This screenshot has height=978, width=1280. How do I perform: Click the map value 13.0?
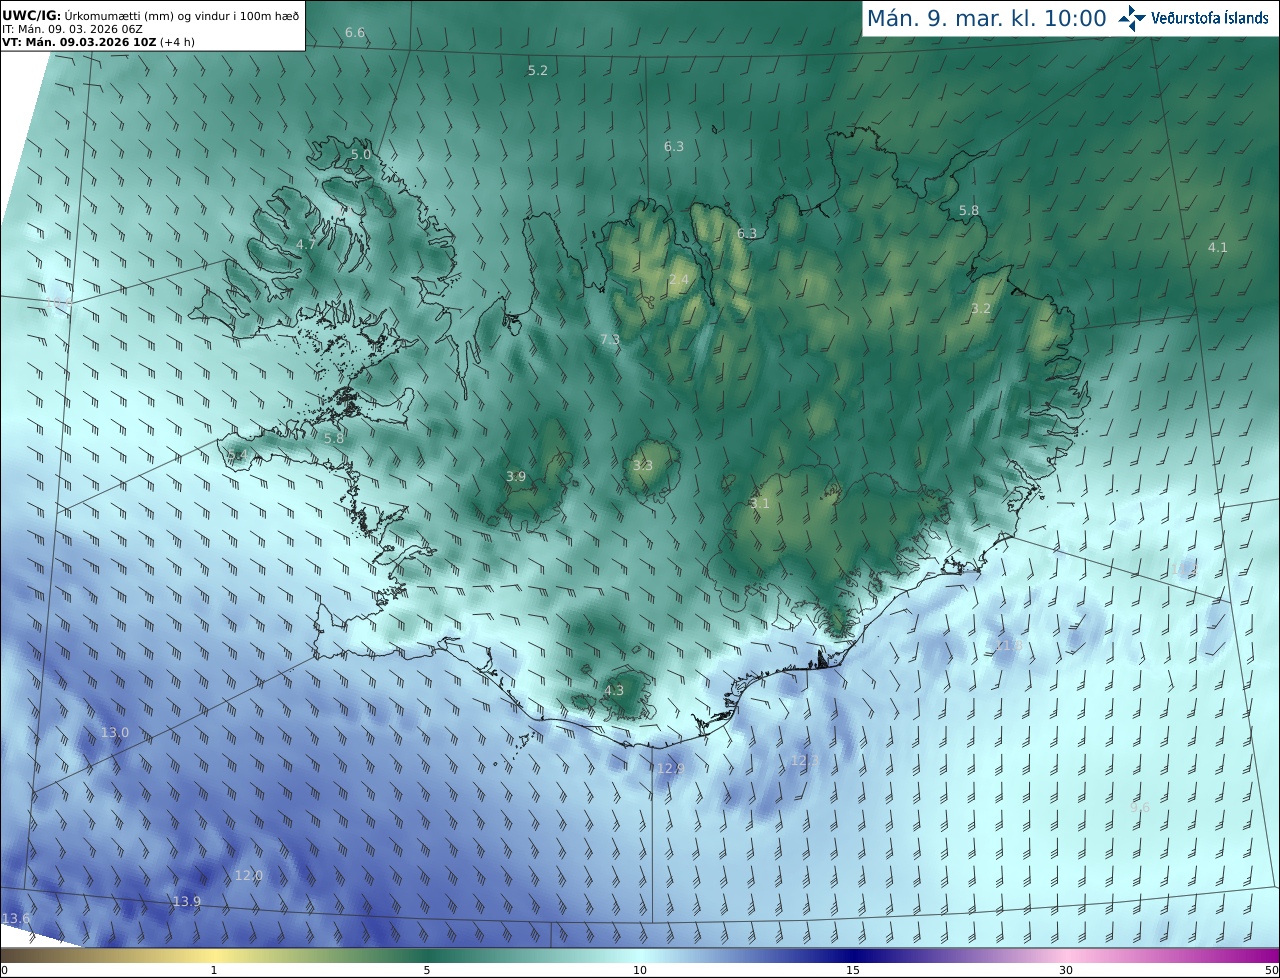click(x=115, y=733)
